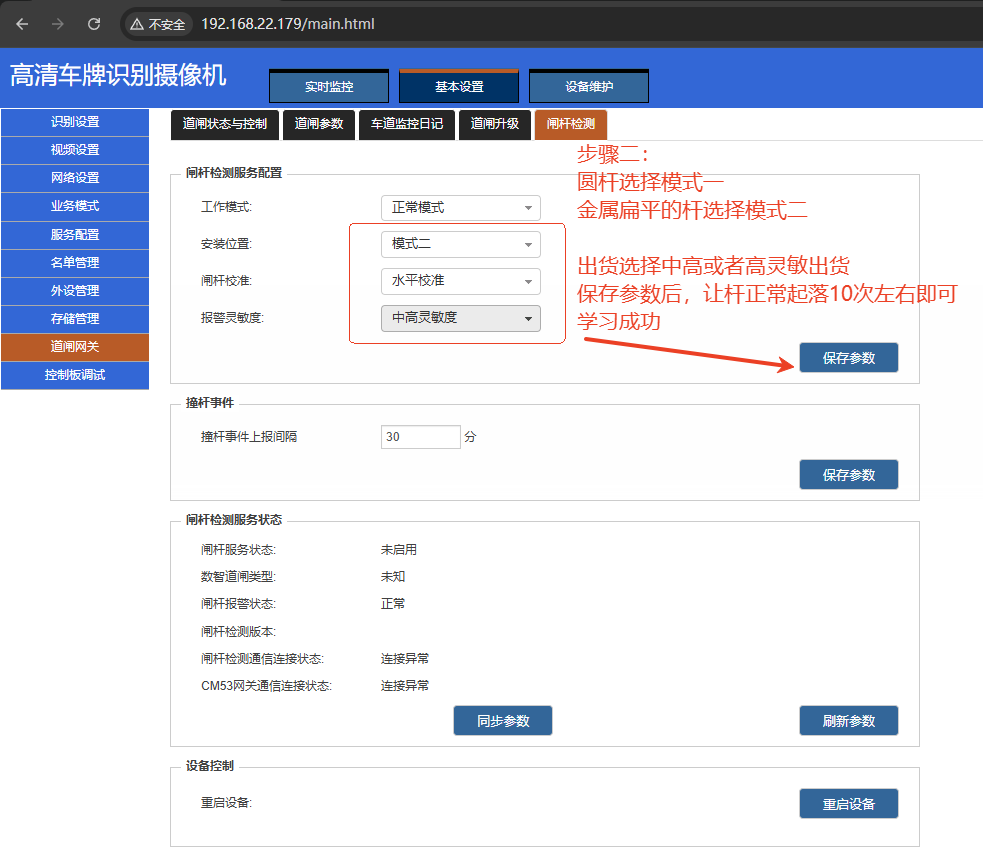Open the 闸杆校准 水平校准 dropdown
This screenshot has width=983, height=852.
click(x=461, y=281)
